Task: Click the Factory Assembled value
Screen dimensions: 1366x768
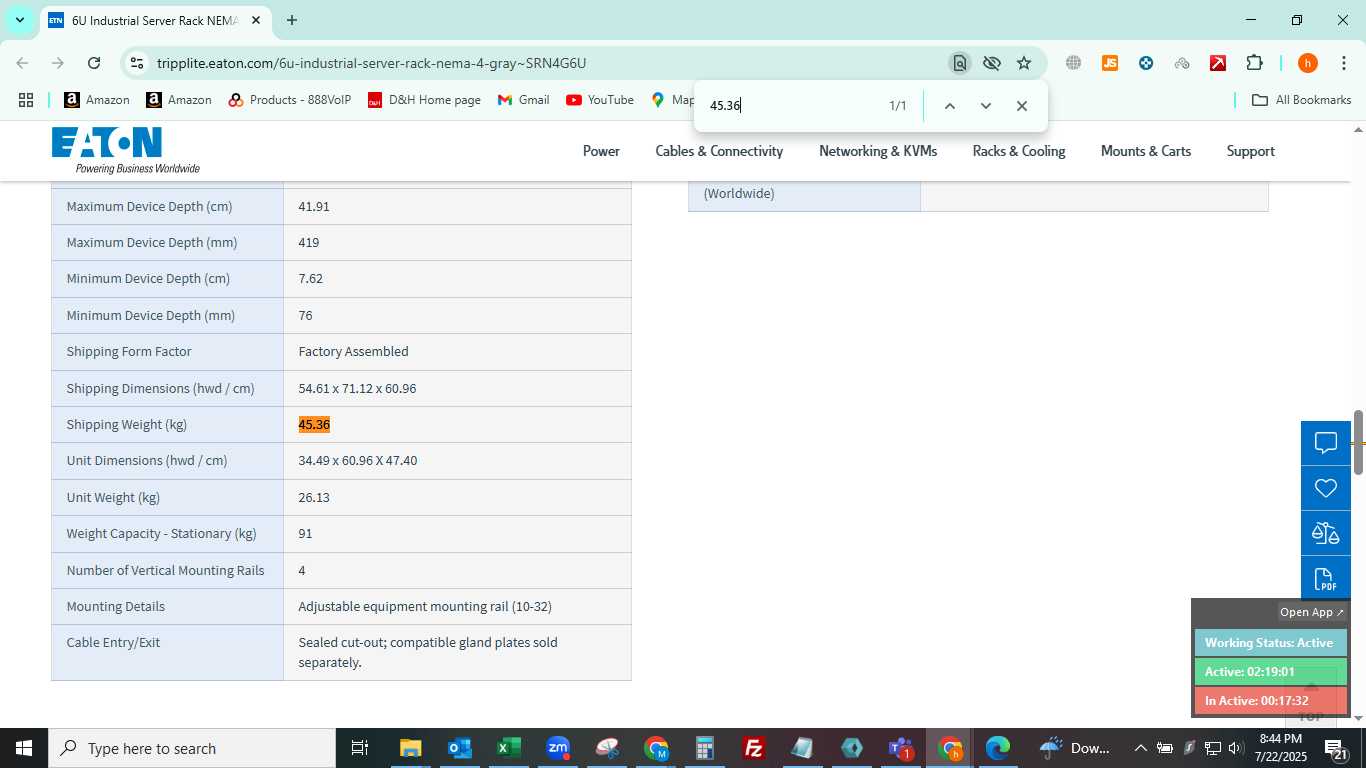Action: 353,352
